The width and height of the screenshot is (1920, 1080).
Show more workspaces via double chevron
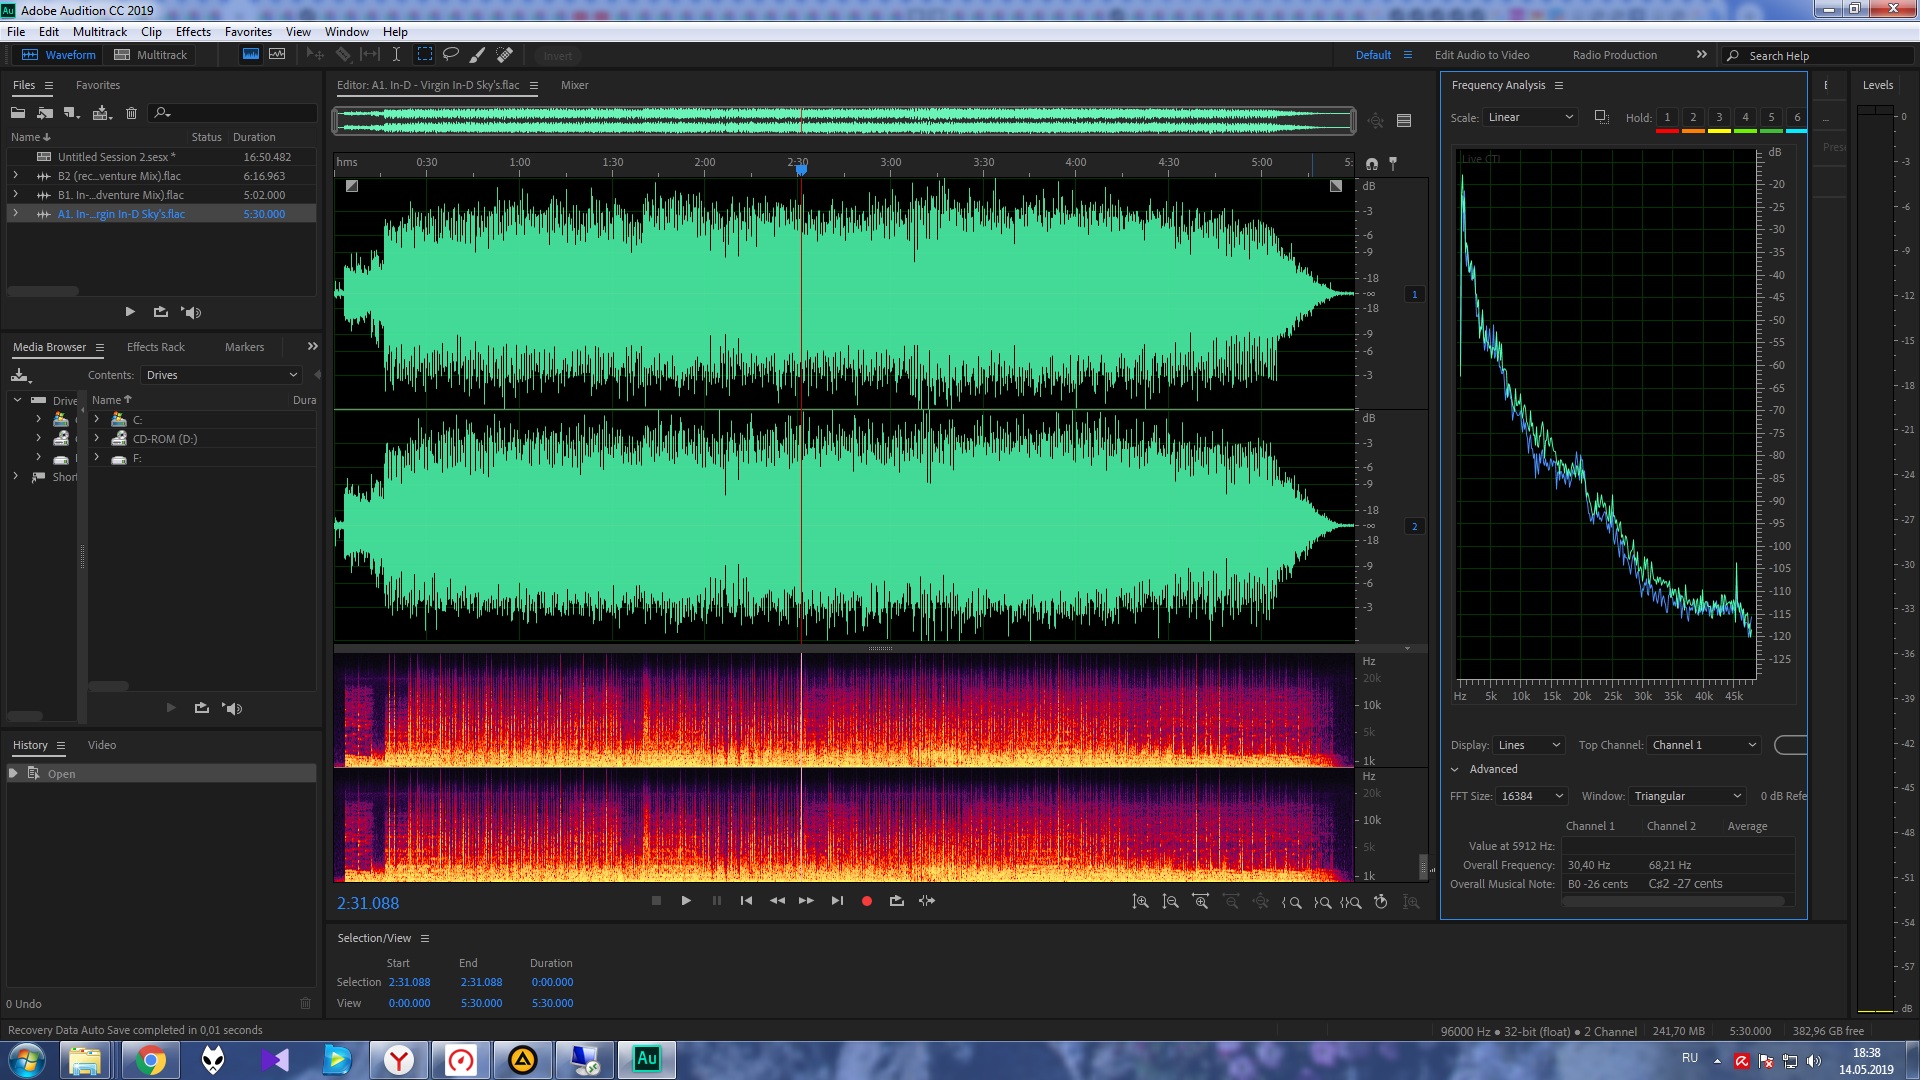tap(1701, 55)
